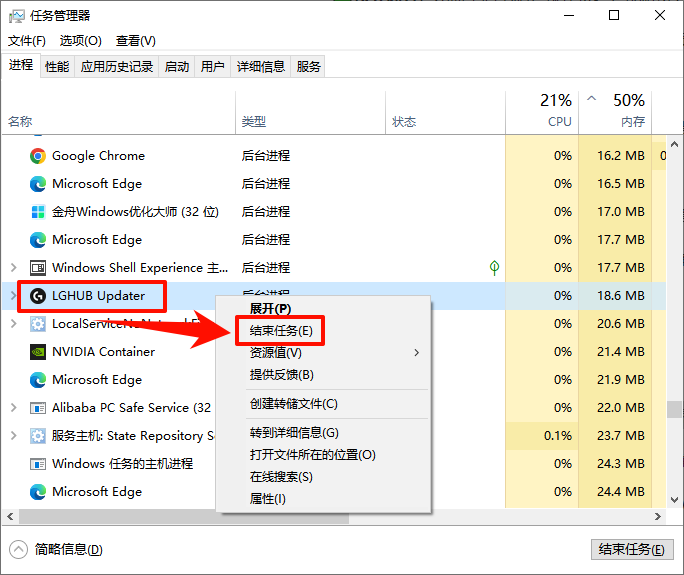Click the vertical scrollbar down arrow
The image size is (684, 575).
point(674,500)
